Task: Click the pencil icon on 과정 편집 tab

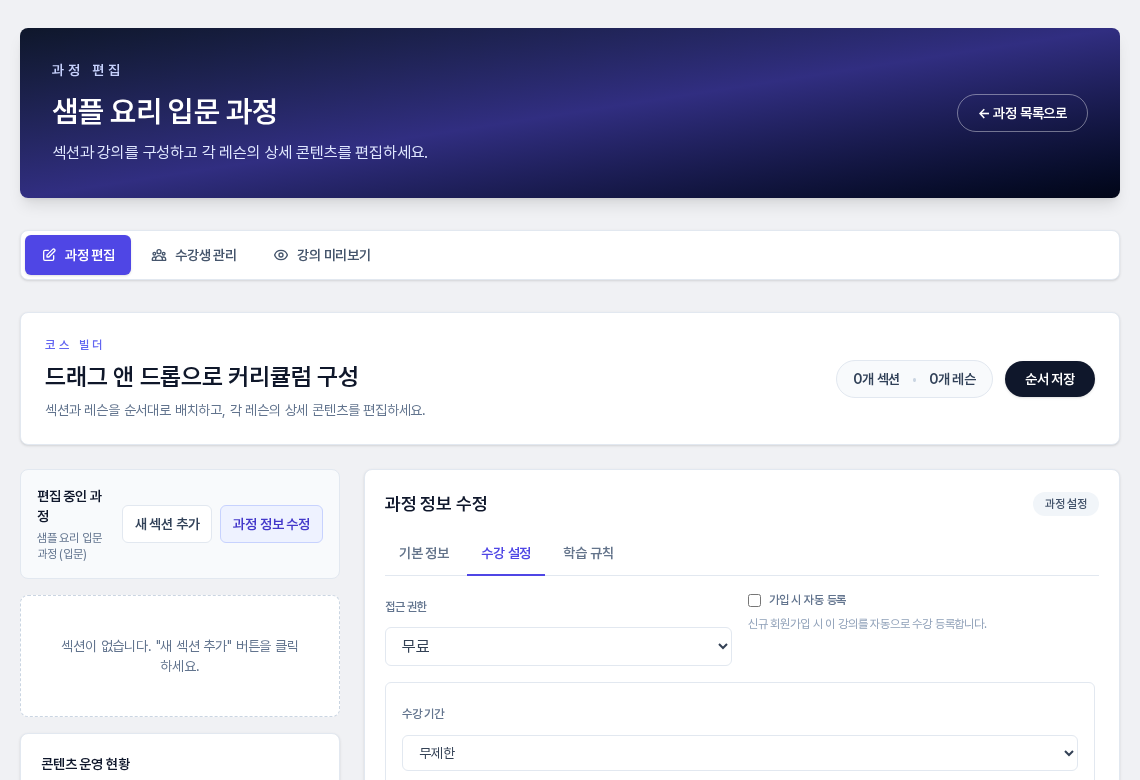Action: [49, 255]
